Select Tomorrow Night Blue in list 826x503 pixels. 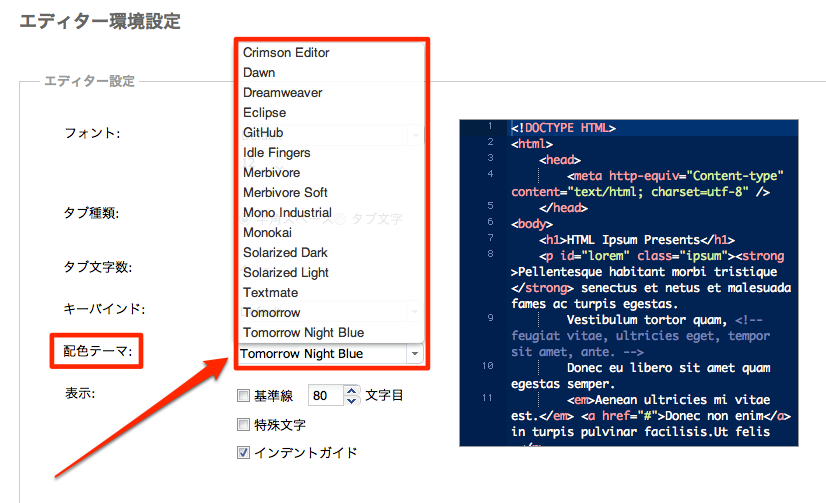point(303,333)
